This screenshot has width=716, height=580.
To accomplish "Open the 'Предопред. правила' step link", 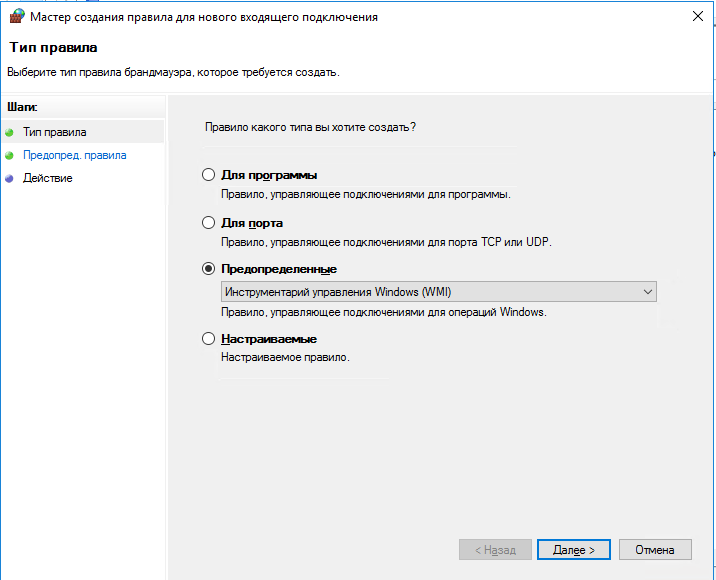I will click(x=74, y=156).
